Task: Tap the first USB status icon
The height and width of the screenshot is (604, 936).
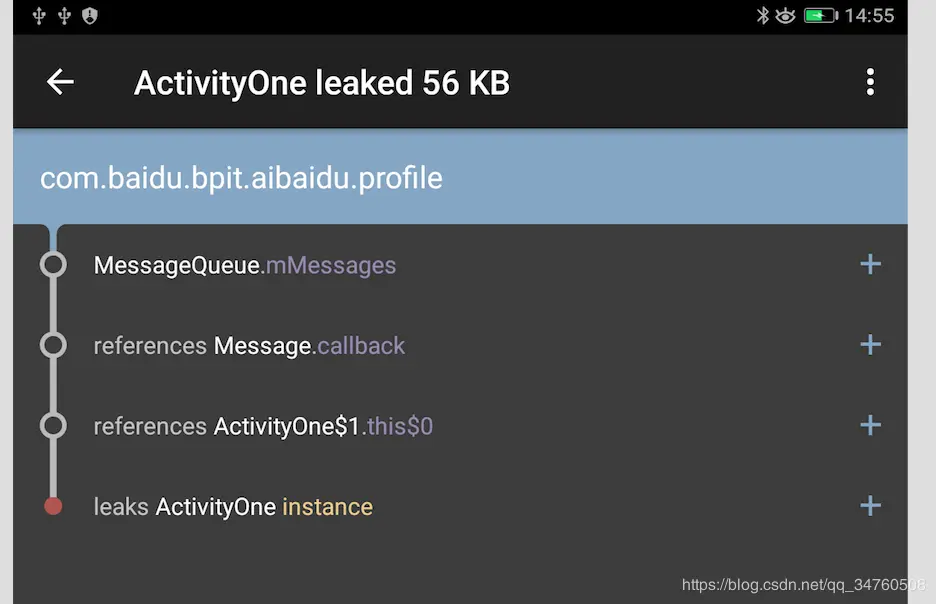Action: pyautogui.click(x=39, y=16)
